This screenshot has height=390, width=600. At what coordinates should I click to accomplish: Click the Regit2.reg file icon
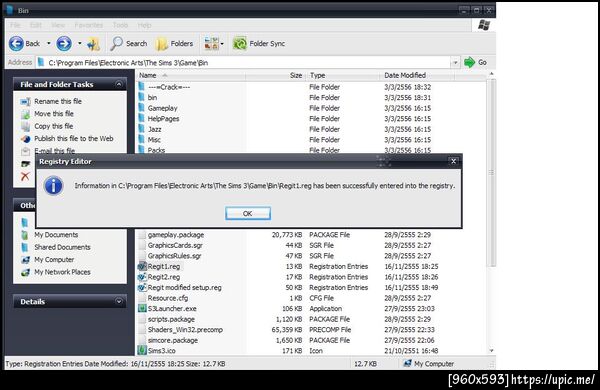pos(142,277)
